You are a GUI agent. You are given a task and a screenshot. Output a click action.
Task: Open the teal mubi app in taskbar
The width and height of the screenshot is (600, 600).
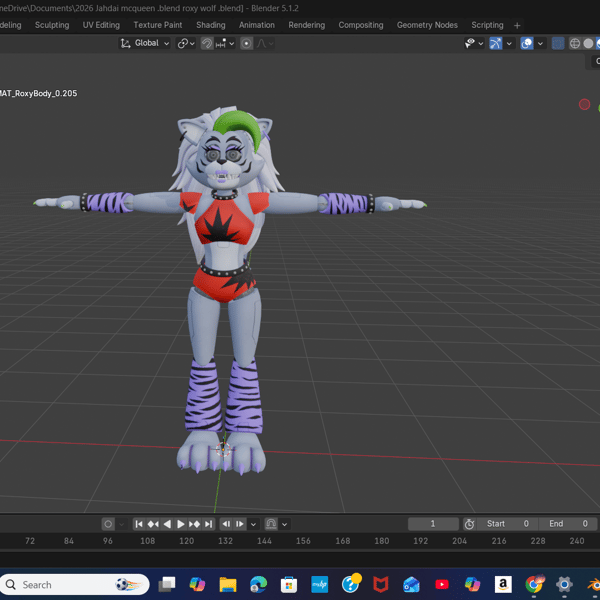click(320, 584)
